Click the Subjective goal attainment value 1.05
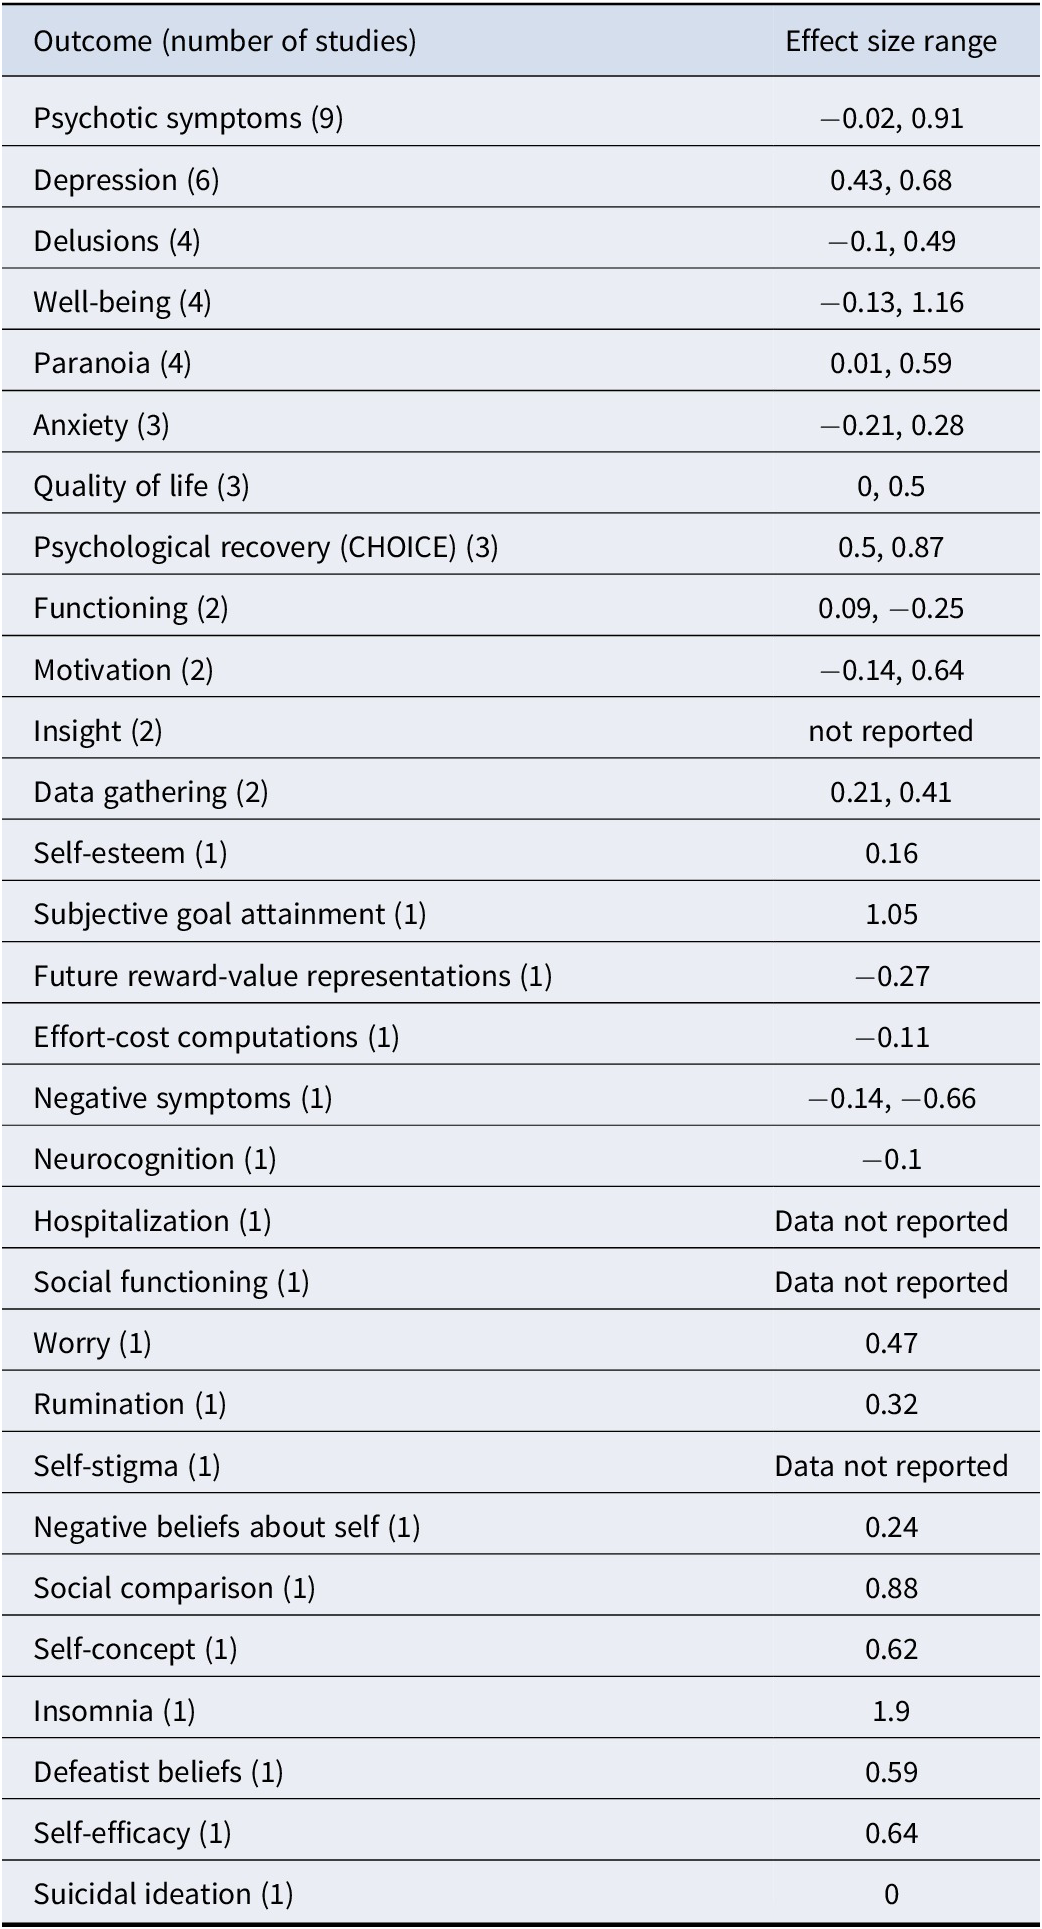Screen dimensions: 1042x1929 [891, 915]
